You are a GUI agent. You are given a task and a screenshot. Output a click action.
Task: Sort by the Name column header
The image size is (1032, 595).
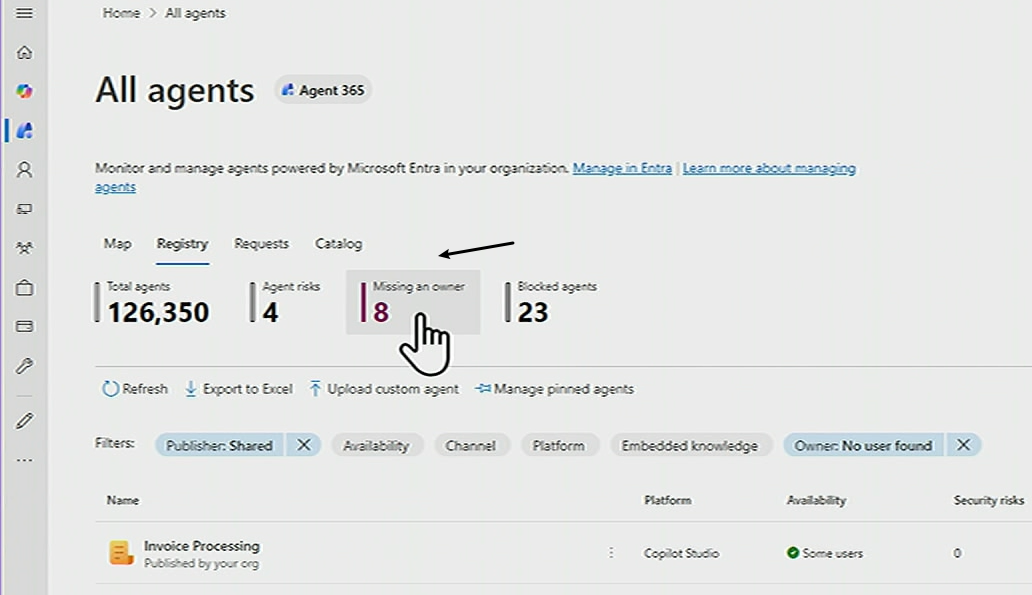point(123,500)
